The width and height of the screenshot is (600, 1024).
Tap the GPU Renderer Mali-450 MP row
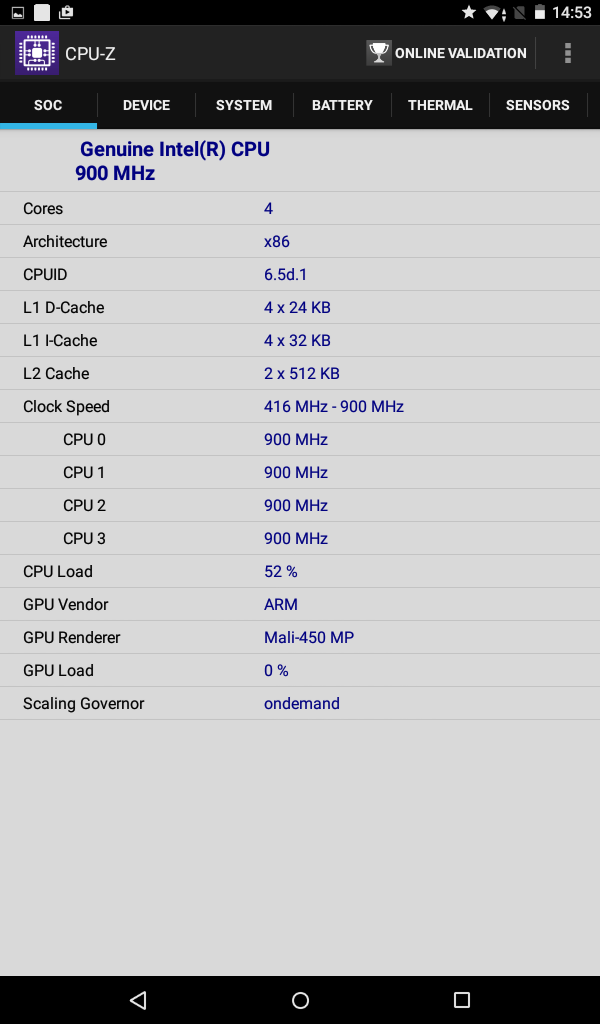[x=300, y=637]
